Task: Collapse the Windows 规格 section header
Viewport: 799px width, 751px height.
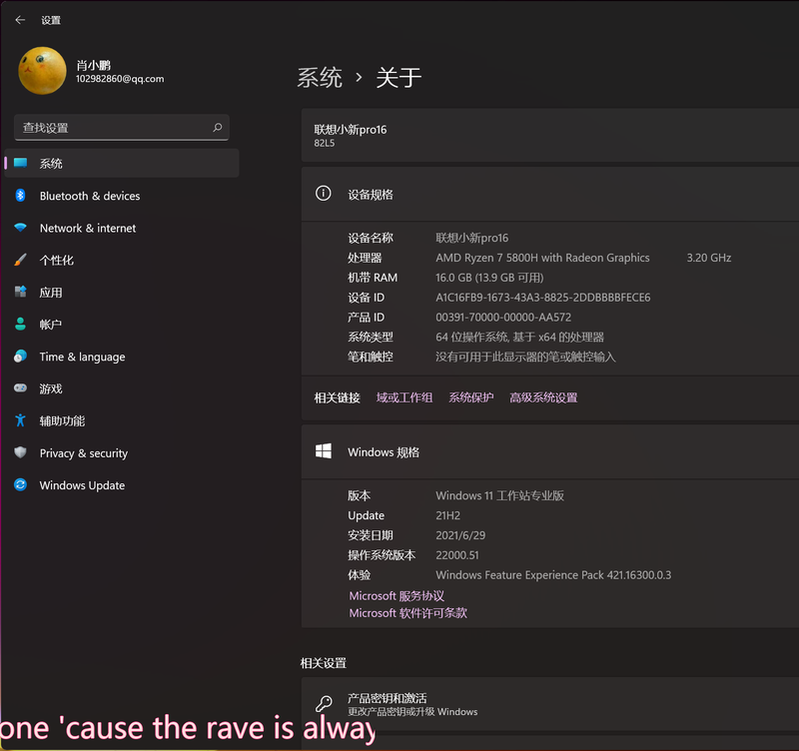Action: pos(550,452)
